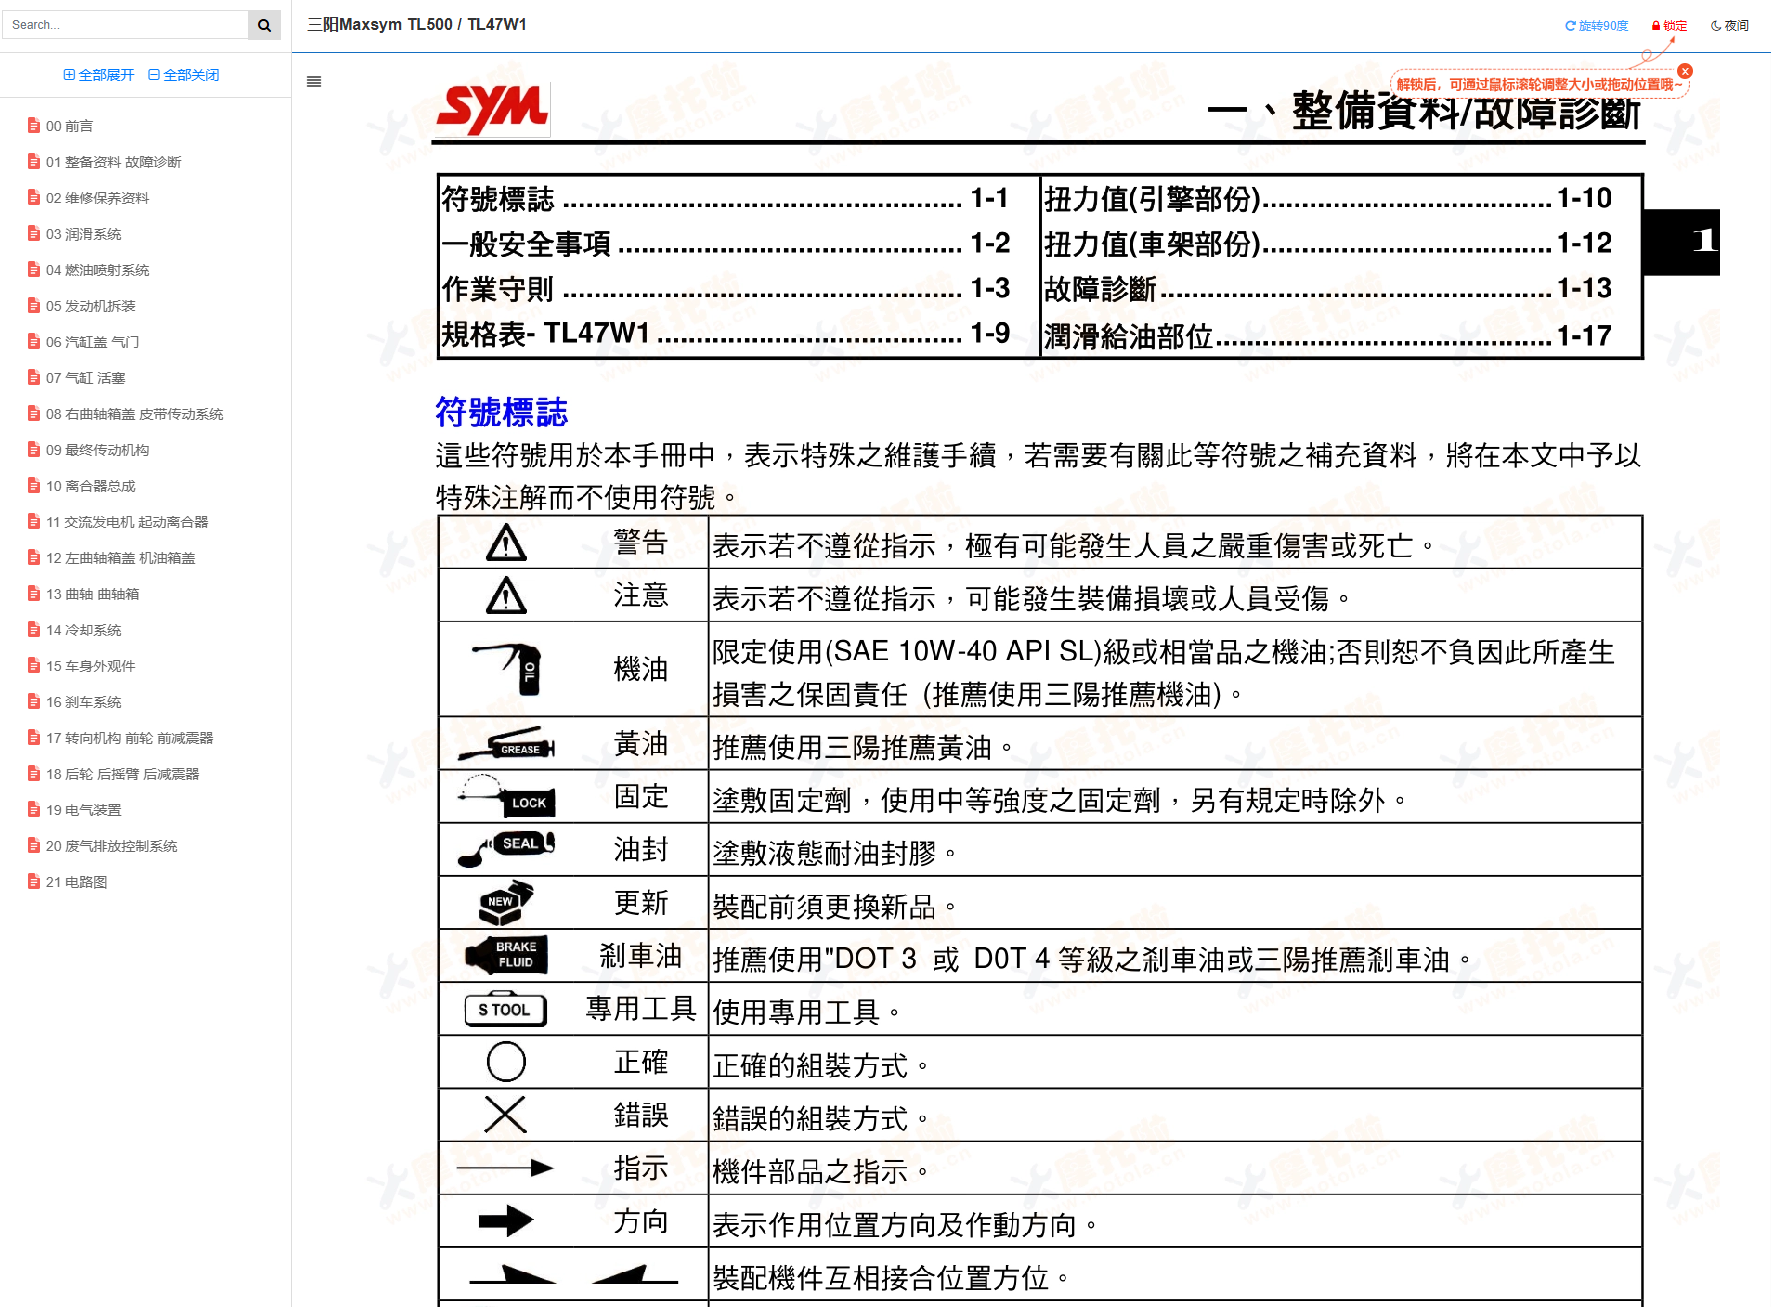This screenshot has width=1771, height=1307.
Task: Close the orange unlock hint tooltip
Action: [1685, 71]
